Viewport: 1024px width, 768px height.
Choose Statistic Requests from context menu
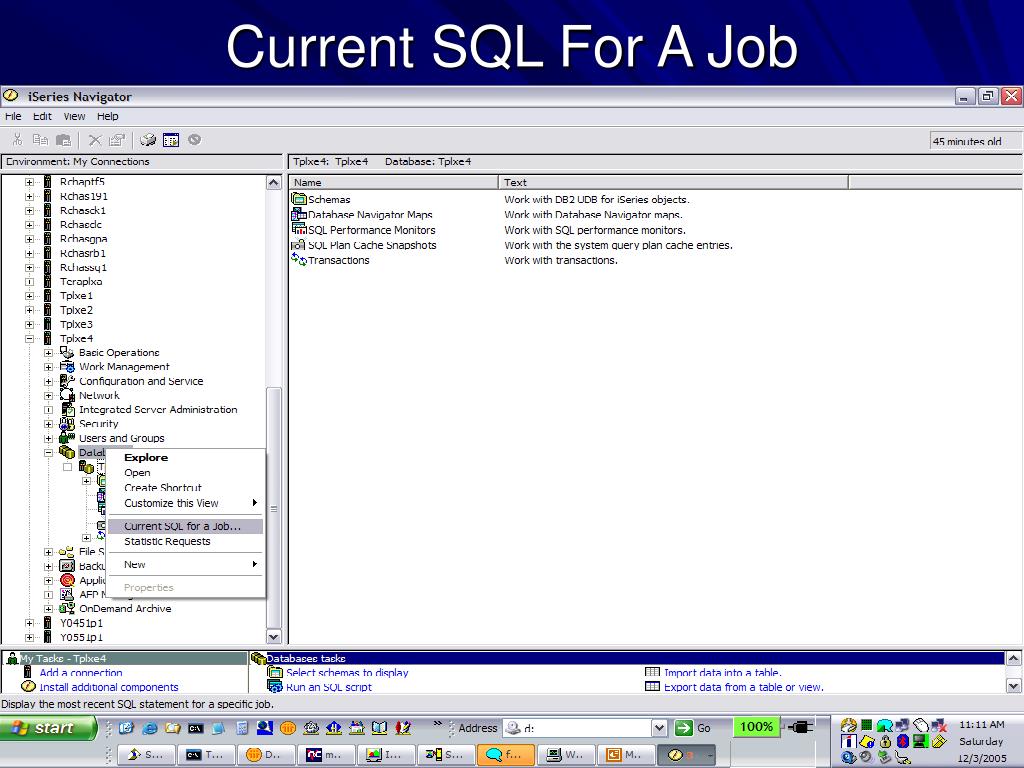[x=185, y=541]
